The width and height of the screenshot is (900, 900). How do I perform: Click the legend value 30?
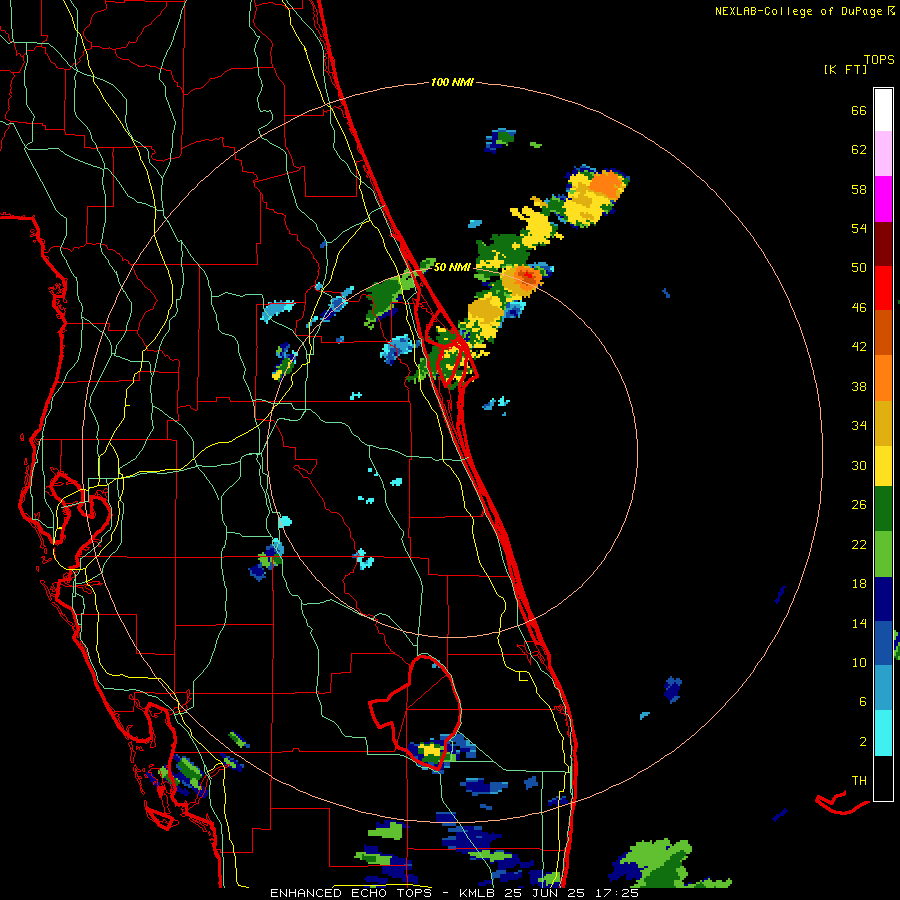[859, 465]
